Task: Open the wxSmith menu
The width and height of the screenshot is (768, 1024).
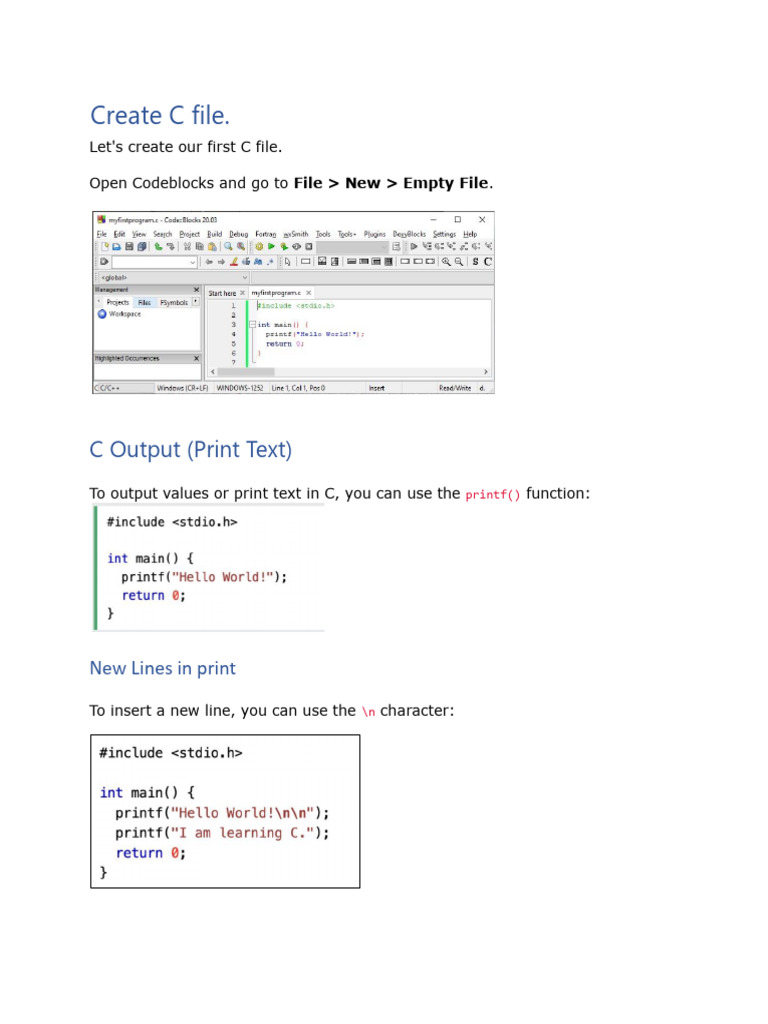Action: [x=296, y=234]
